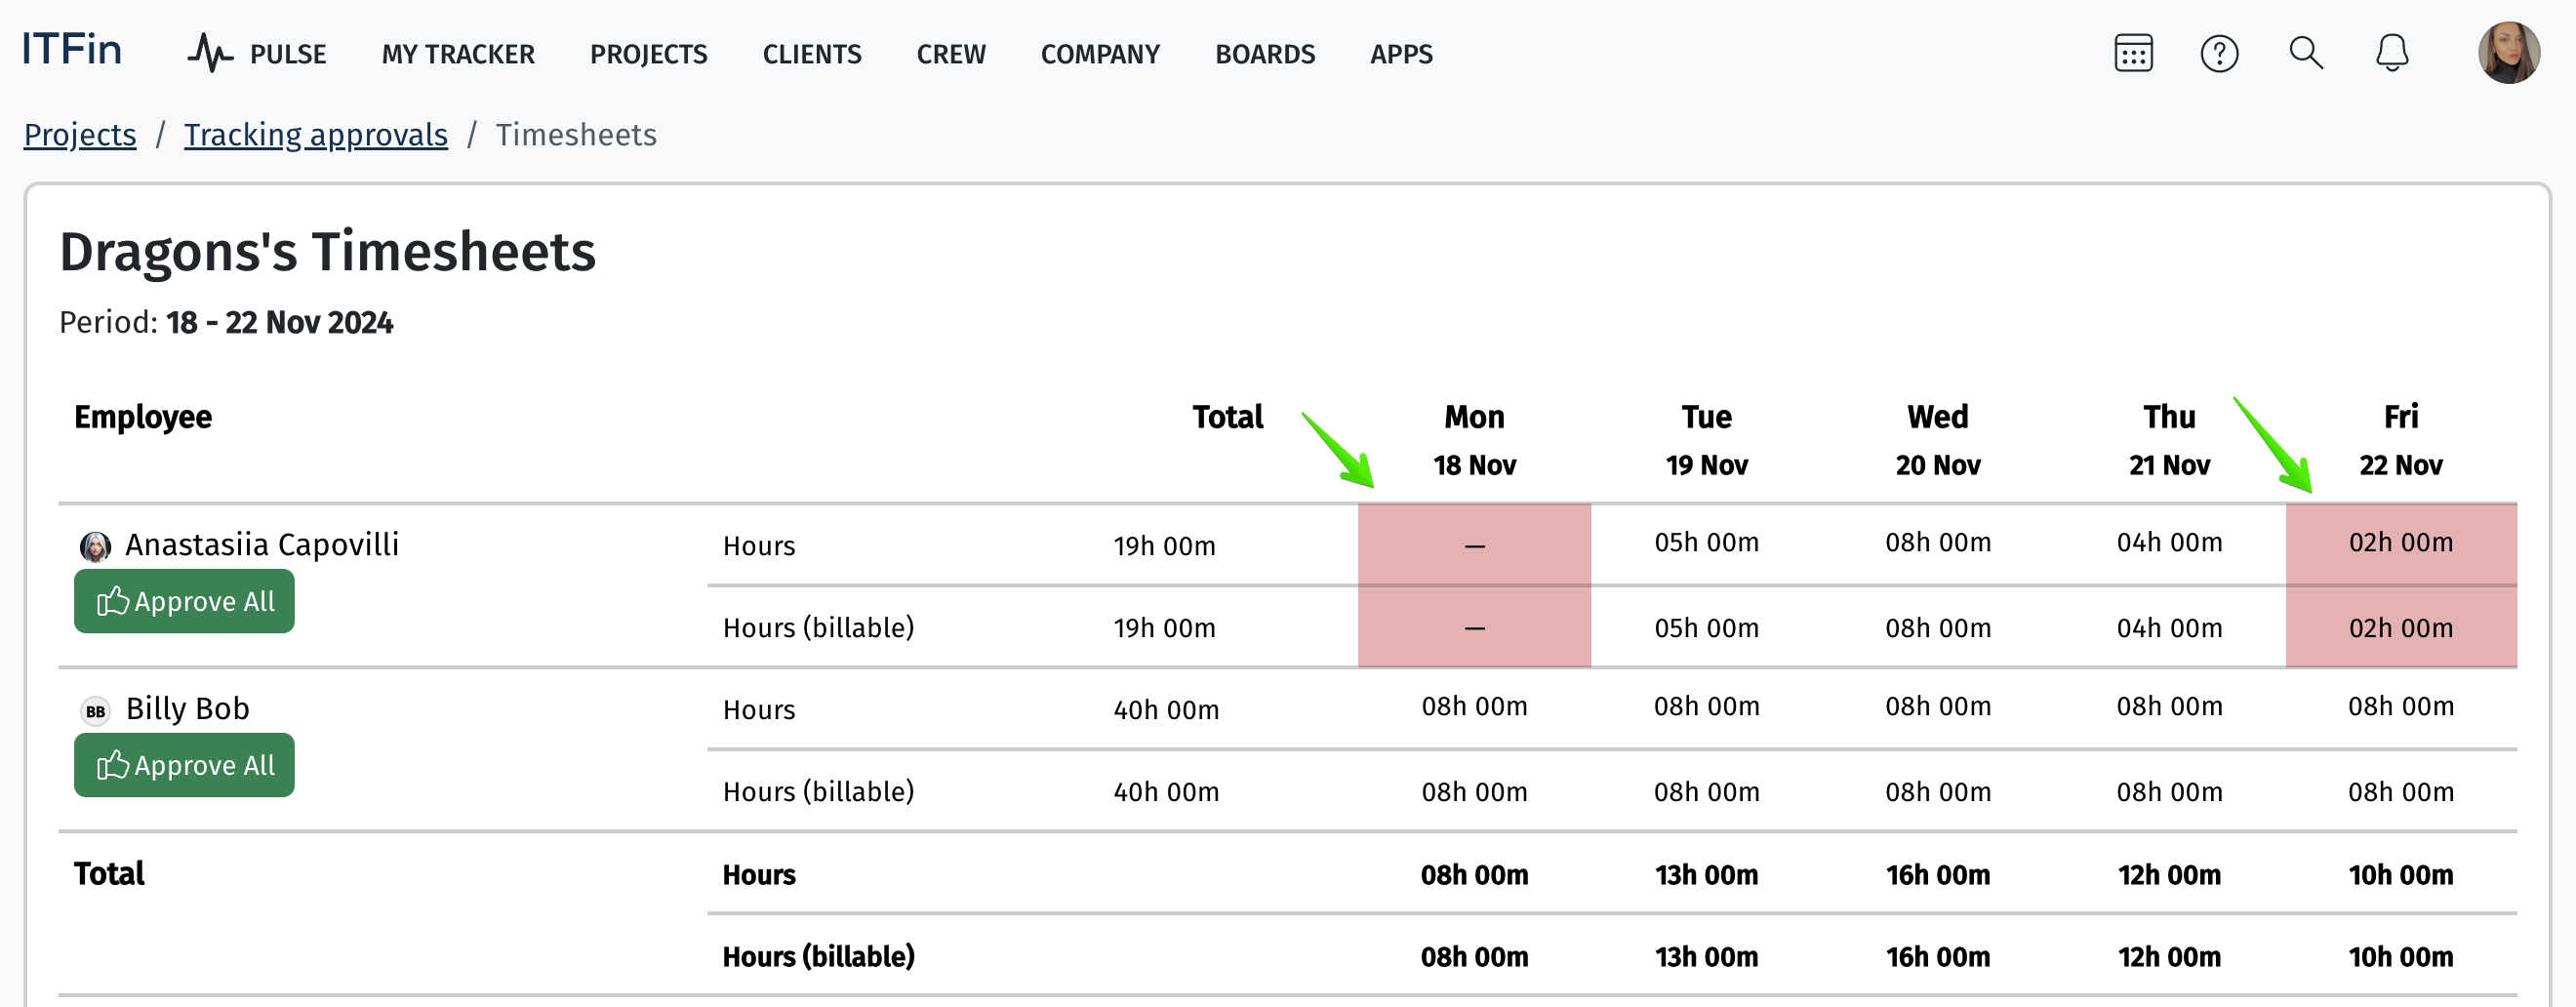Go to MY TRACKER
The width and height of the screenshot is (2576, 1007).
458,54
